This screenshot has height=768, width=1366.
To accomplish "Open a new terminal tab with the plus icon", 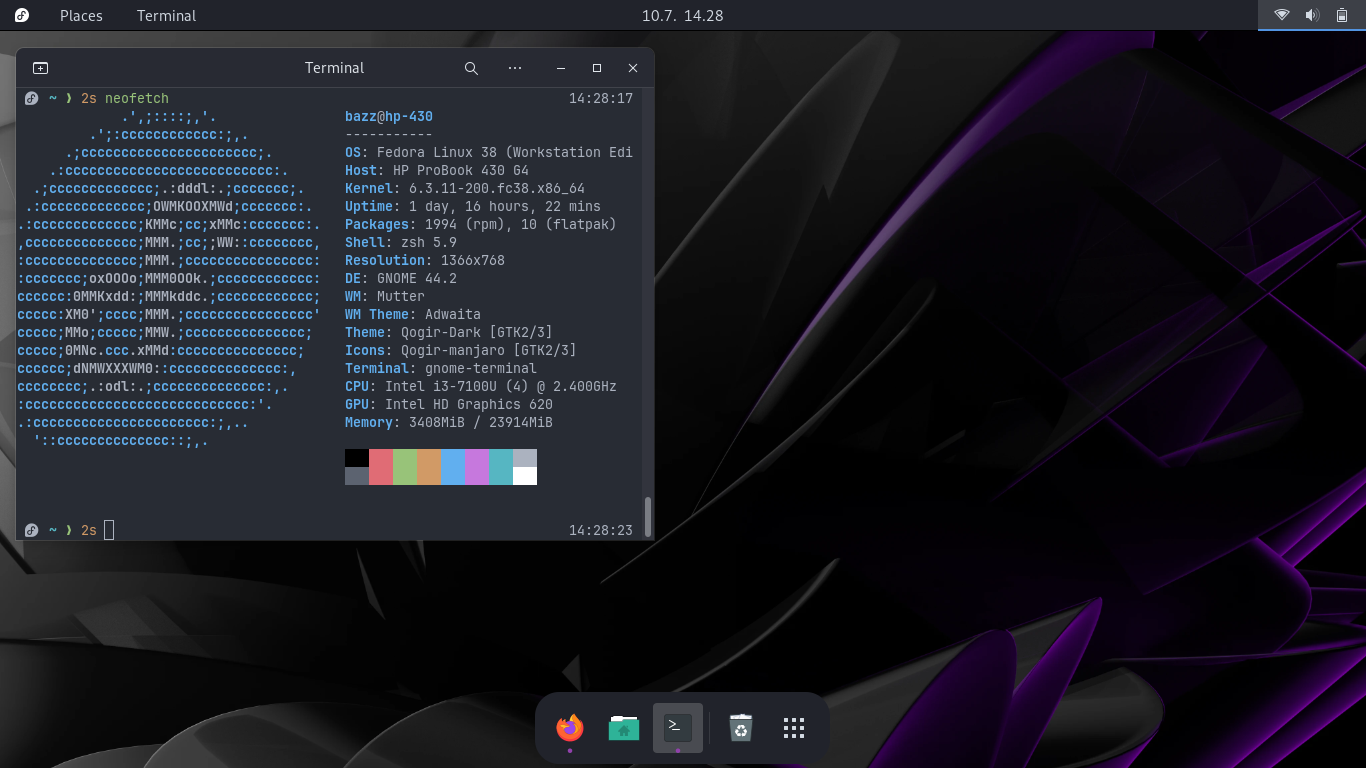I will [x=40, y=68].
